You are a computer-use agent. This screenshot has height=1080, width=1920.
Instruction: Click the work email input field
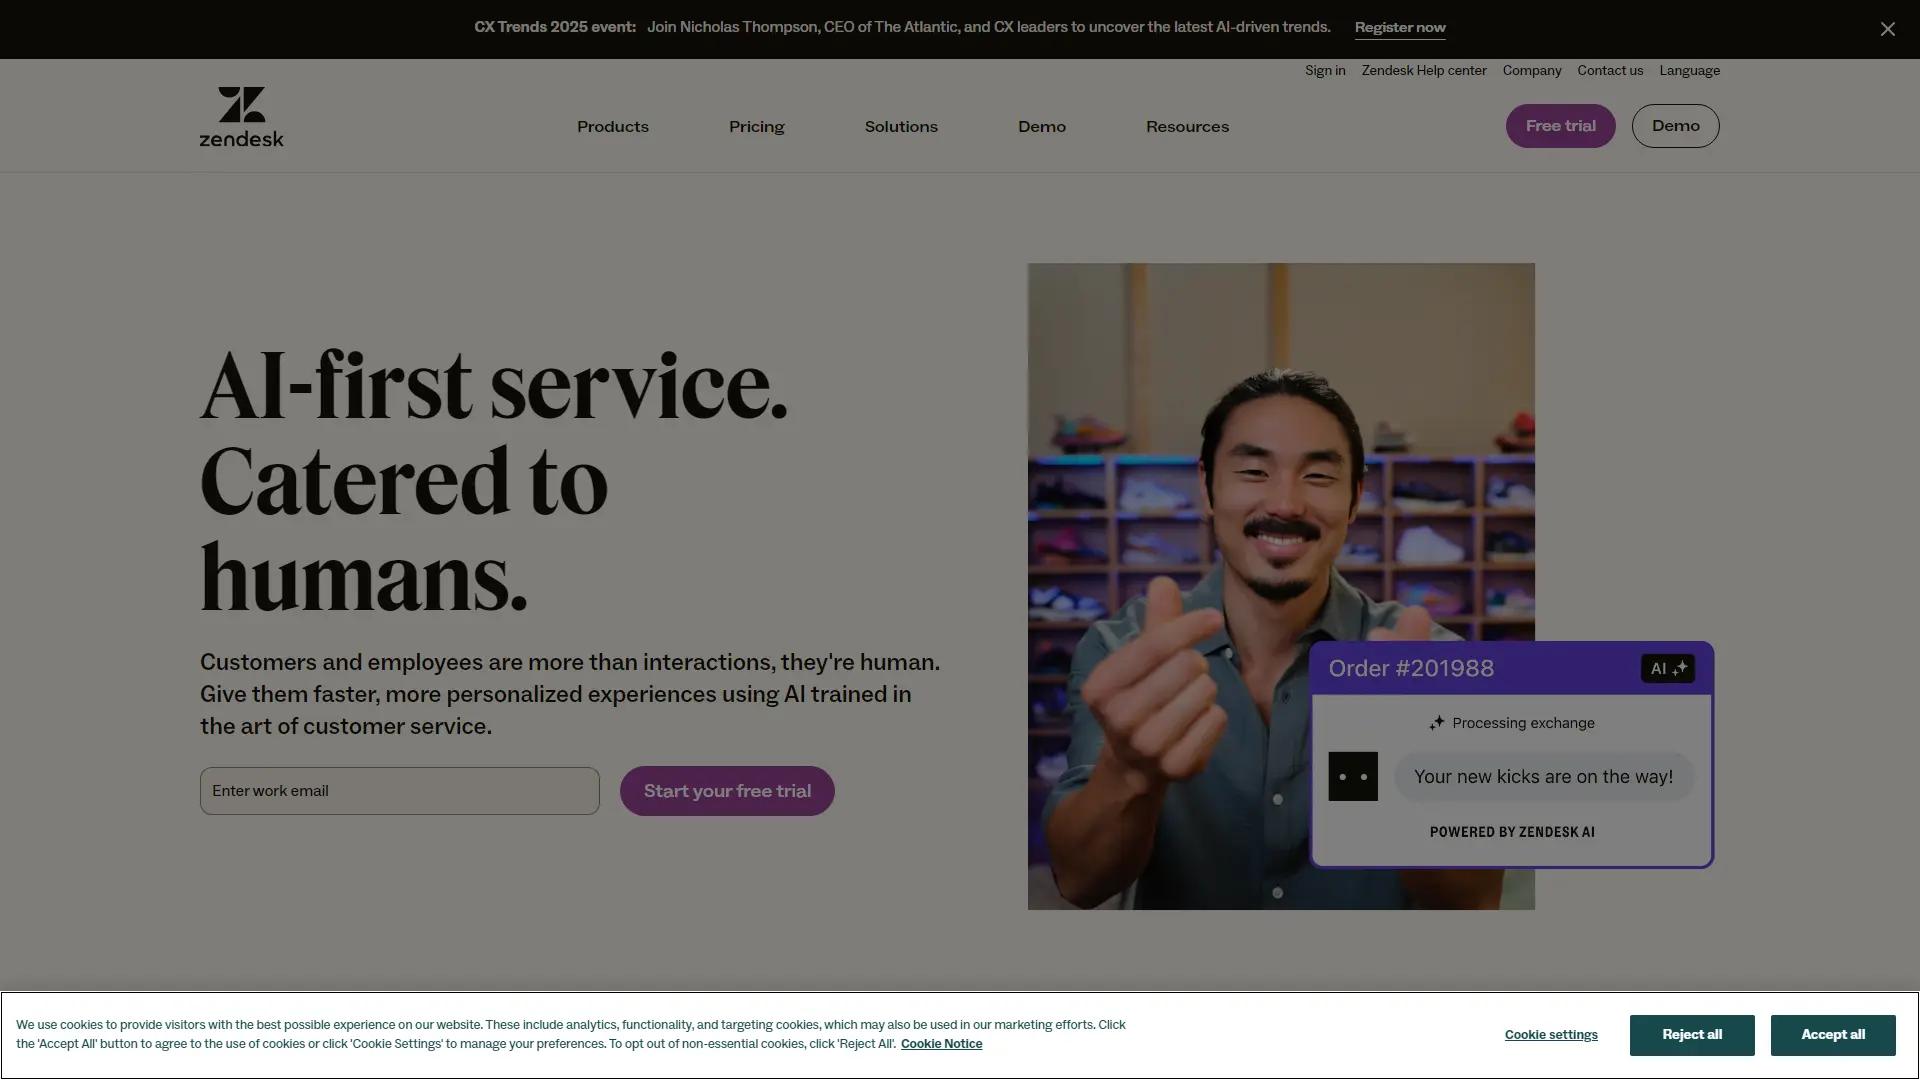point(399,790)
